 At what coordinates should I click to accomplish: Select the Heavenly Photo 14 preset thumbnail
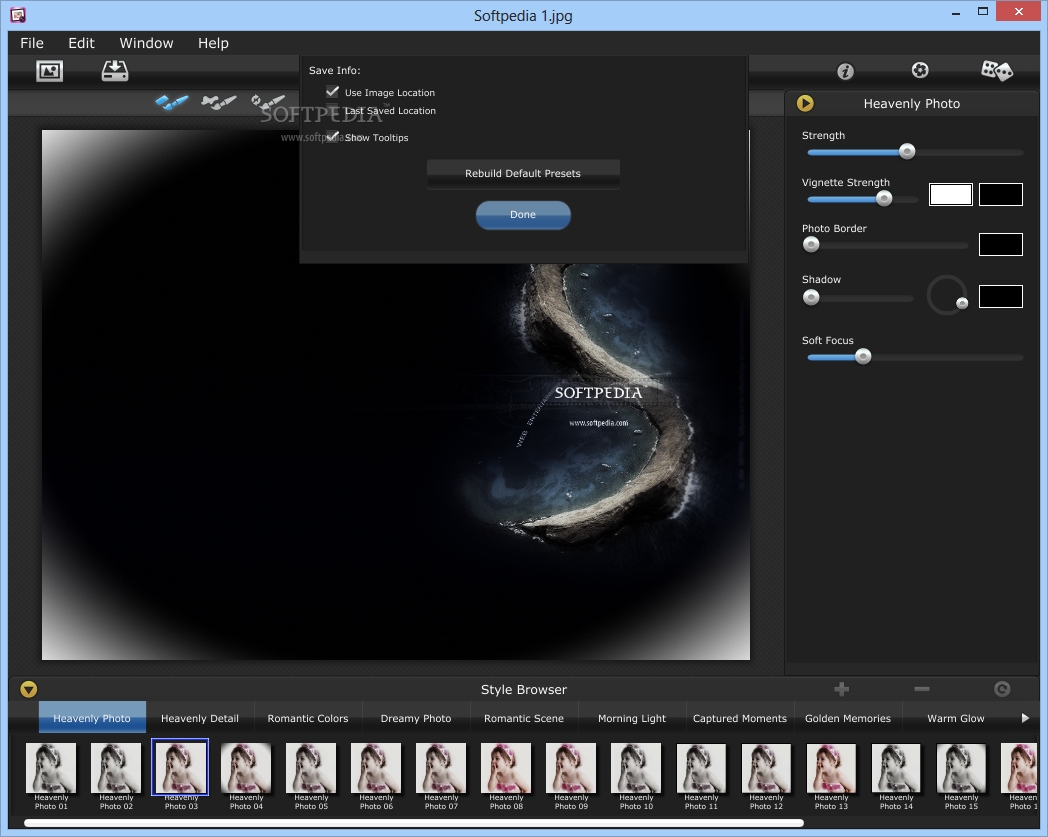896,768
